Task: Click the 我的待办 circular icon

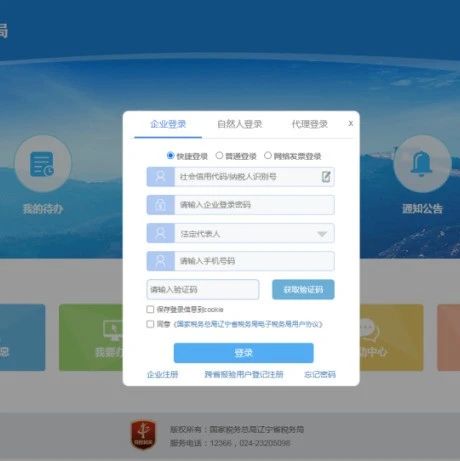Action: [x=43, y=164]
